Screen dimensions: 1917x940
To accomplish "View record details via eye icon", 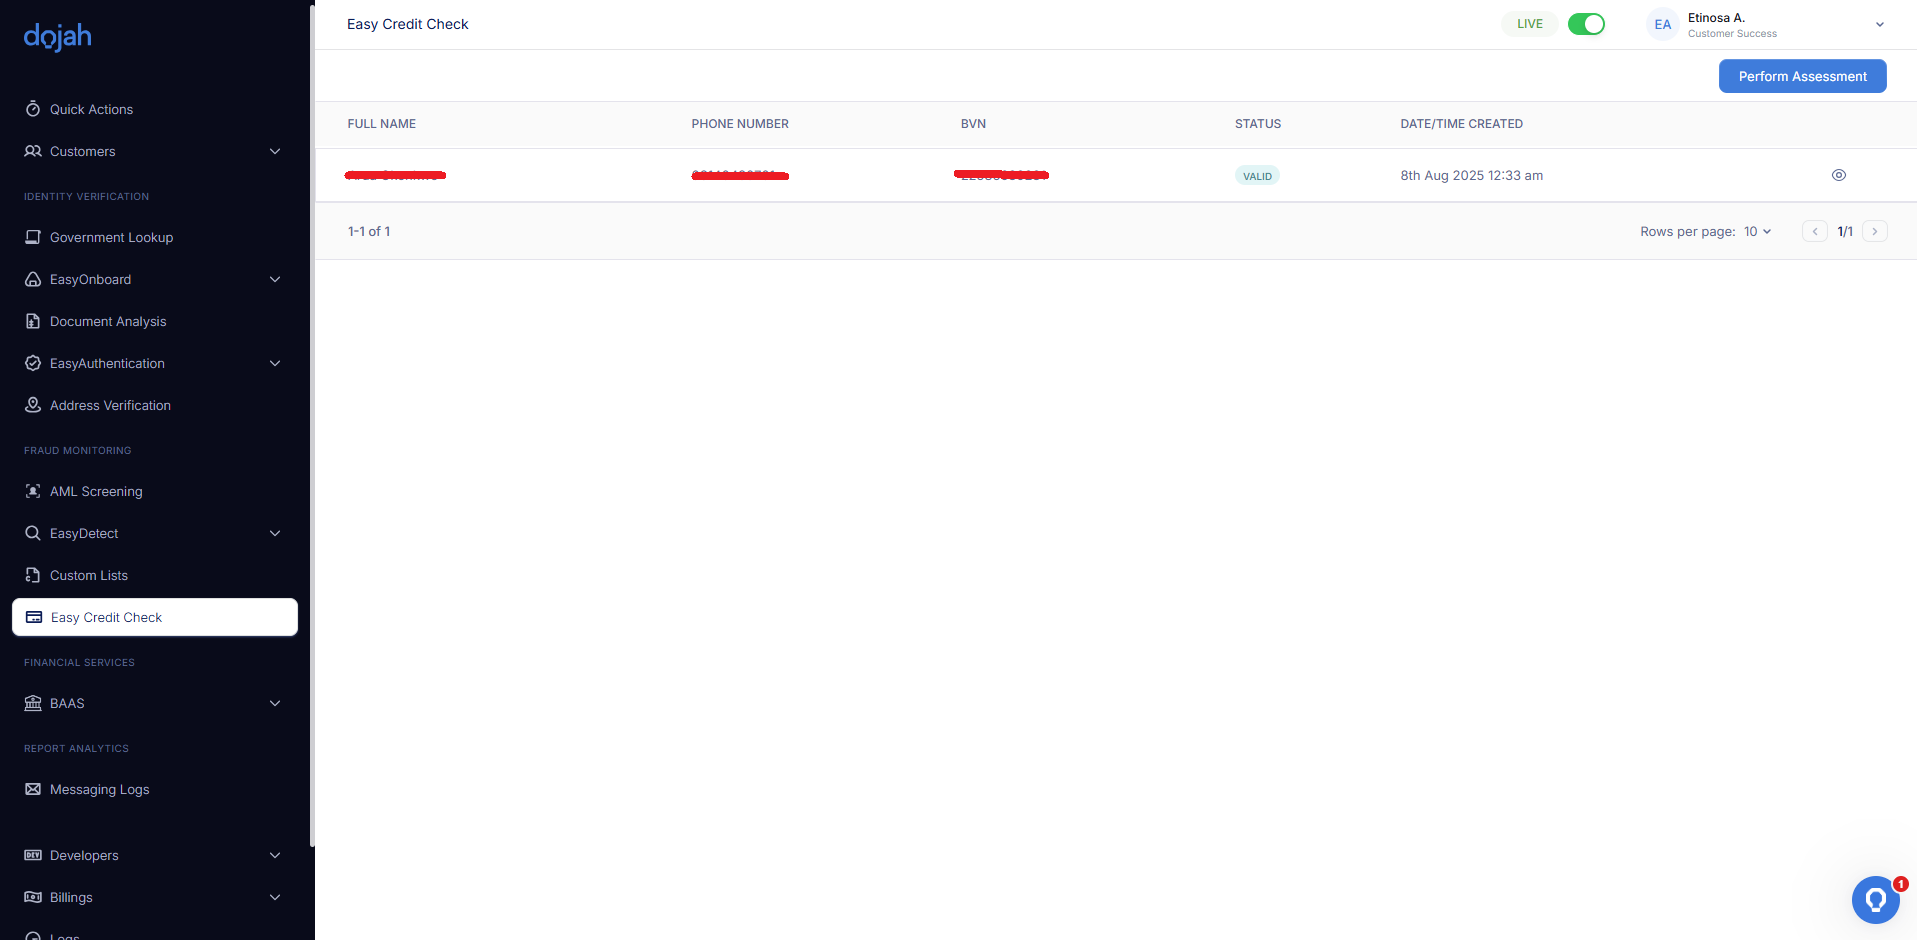I will (1838, 175).
